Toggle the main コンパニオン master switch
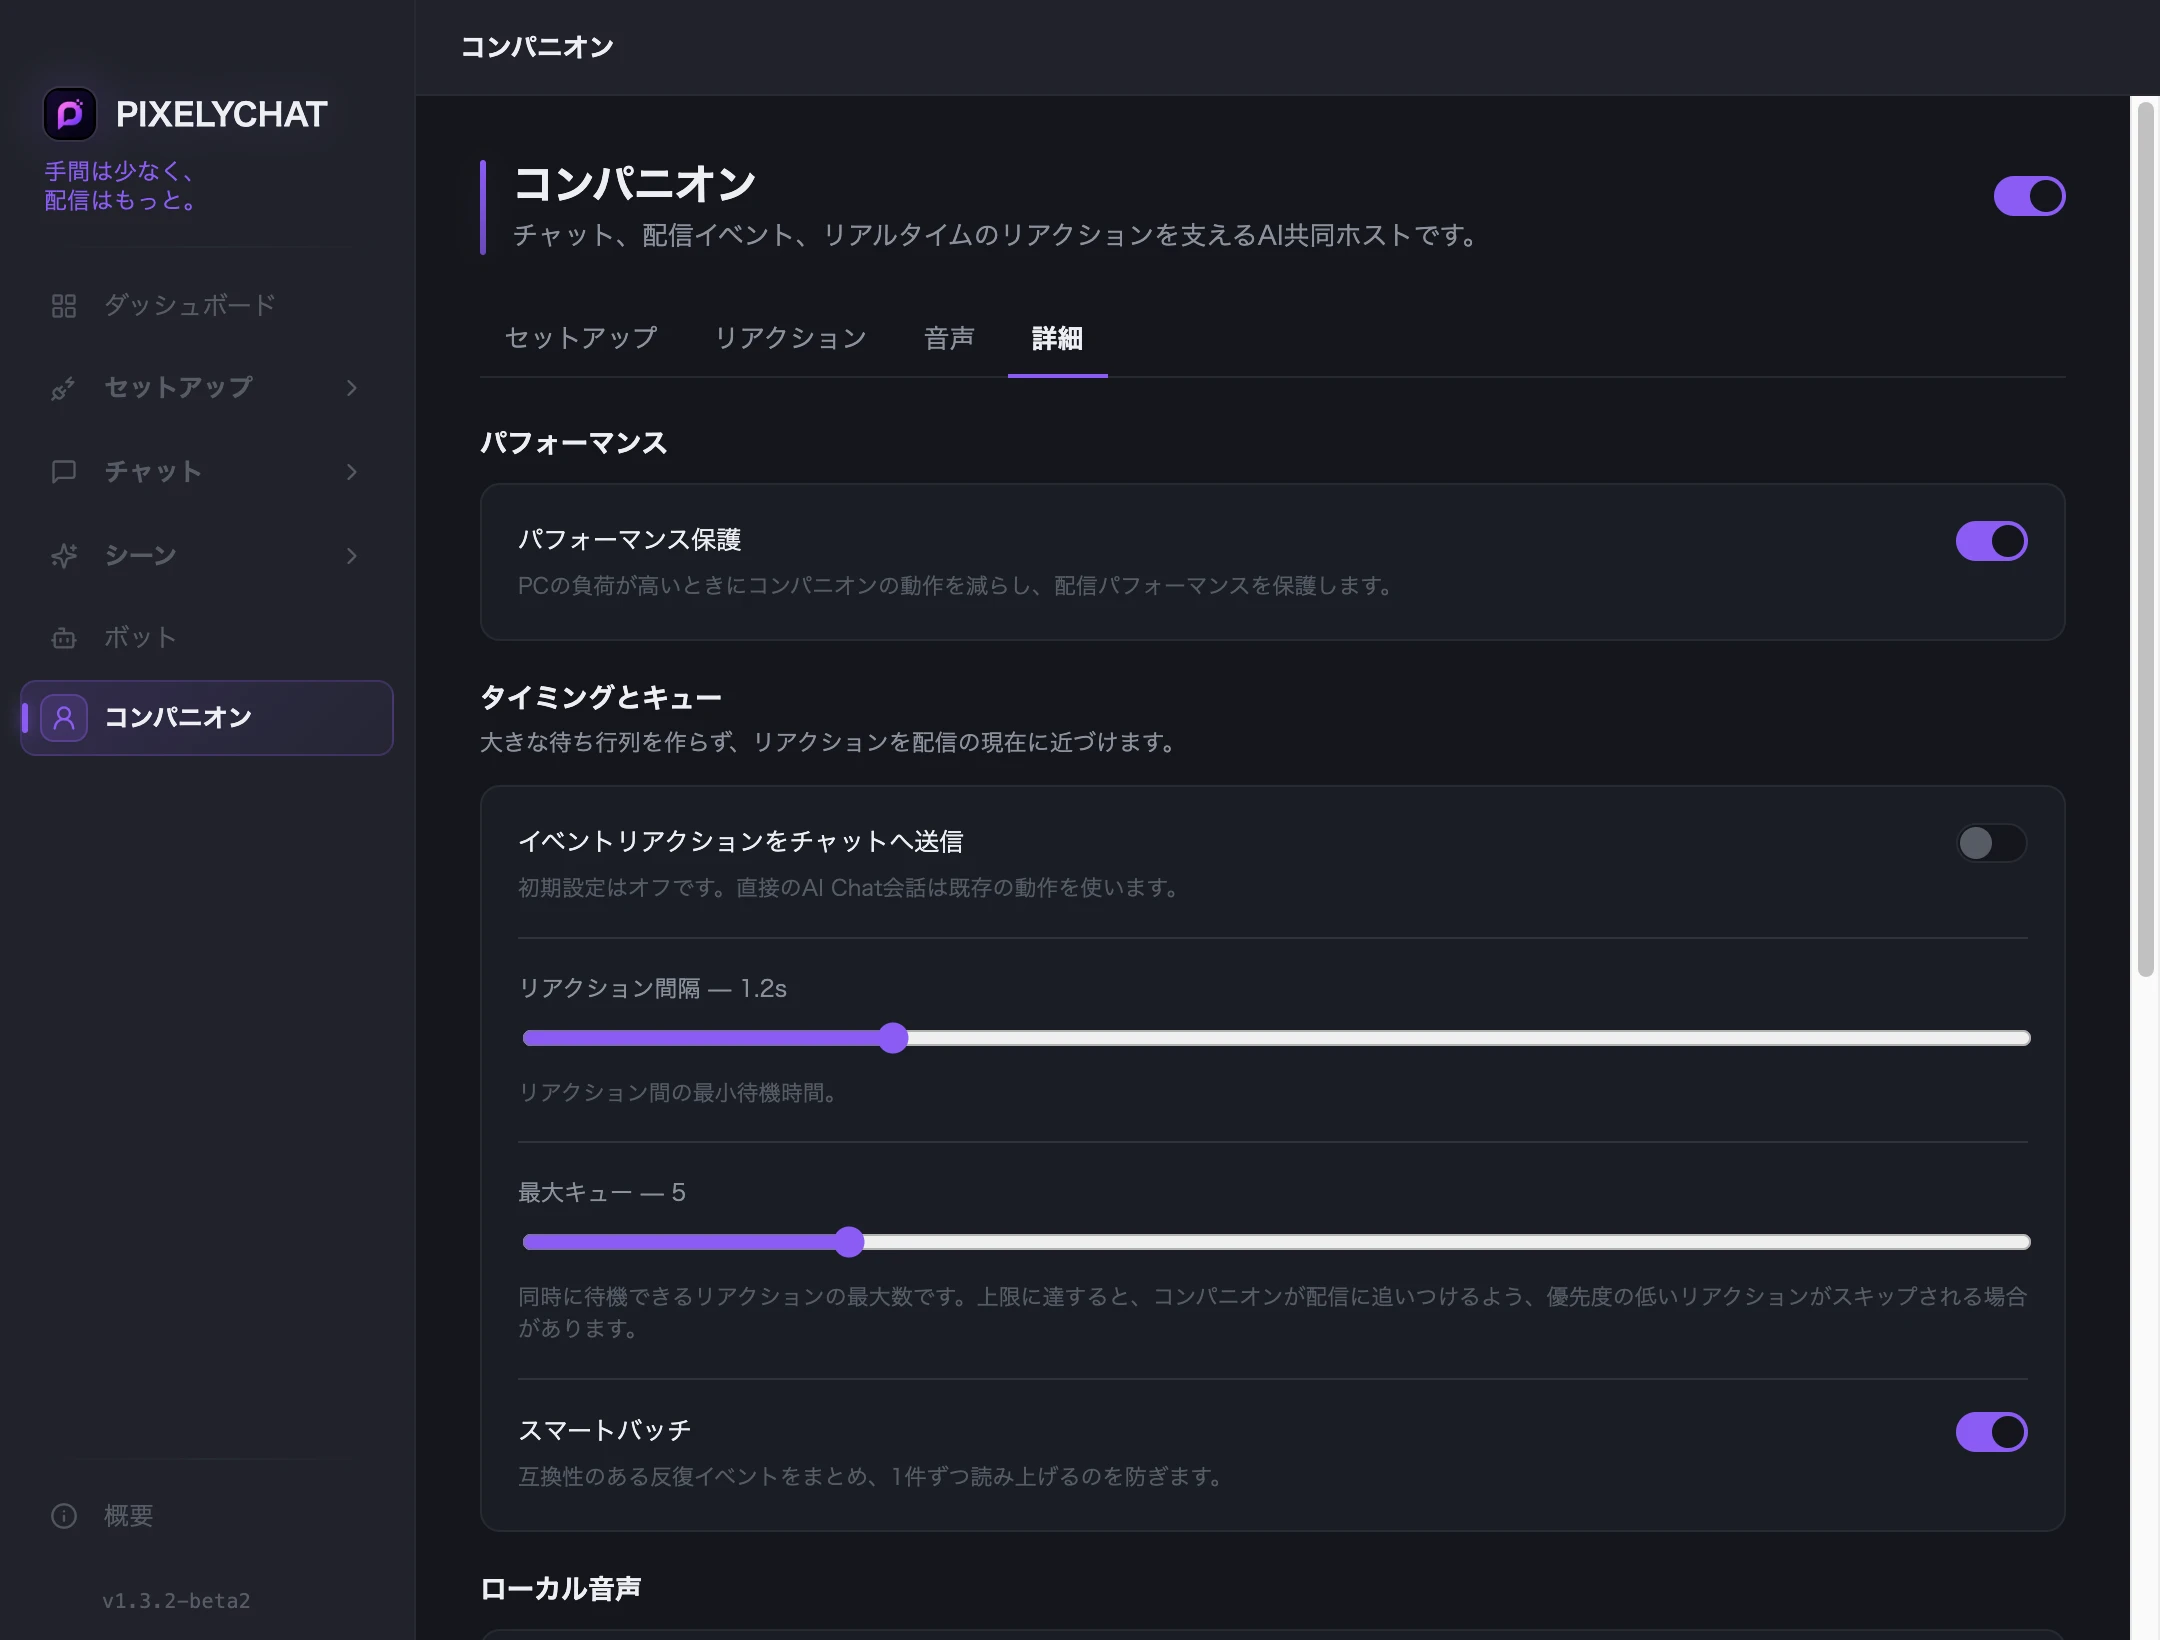Image resolution: width=2160 pixels, height=1640 pixels. 2029,196
